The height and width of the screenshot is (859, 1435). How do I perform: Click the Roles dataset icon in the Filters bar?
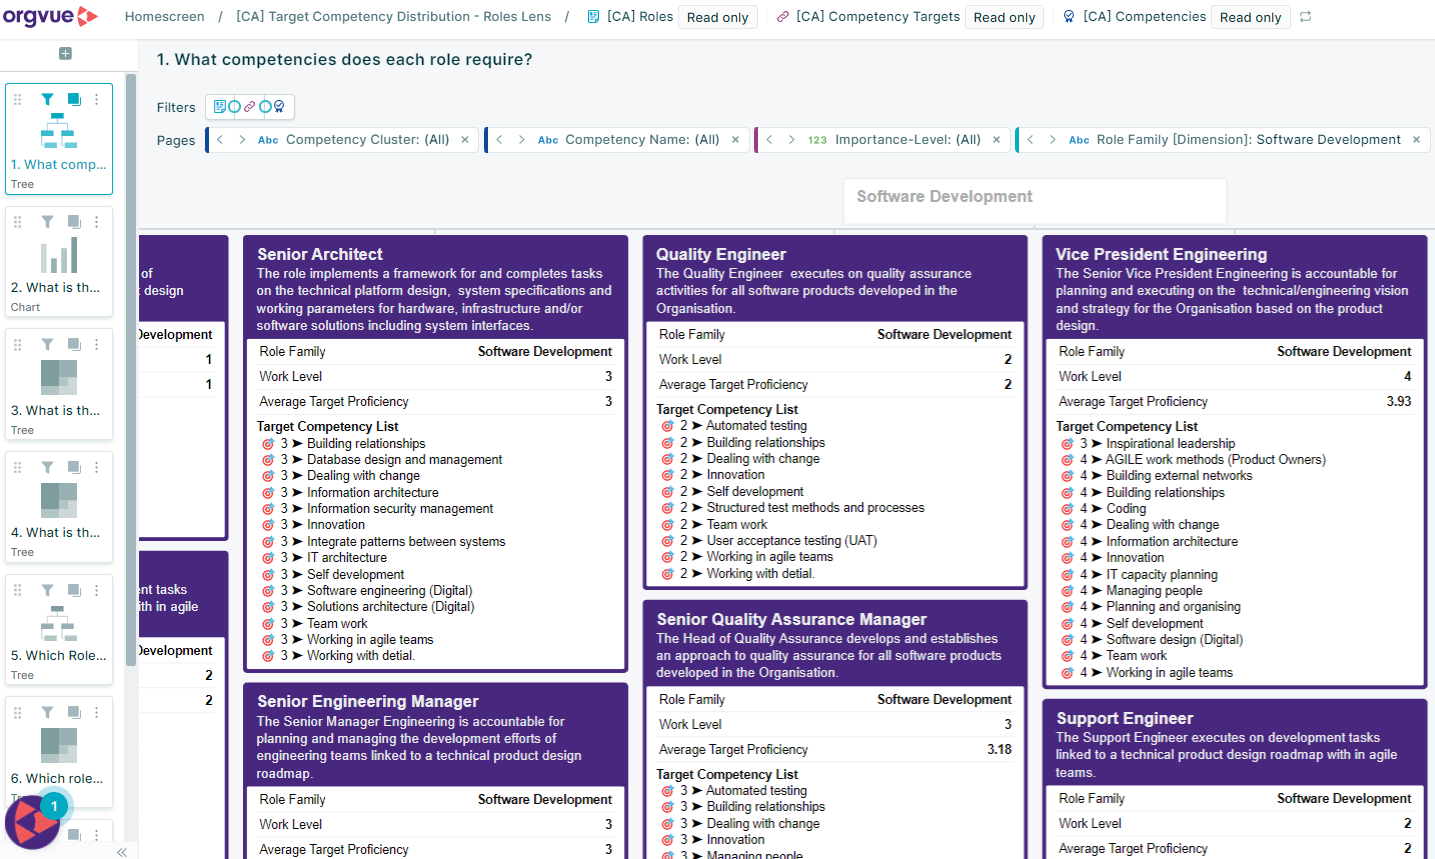220,106
